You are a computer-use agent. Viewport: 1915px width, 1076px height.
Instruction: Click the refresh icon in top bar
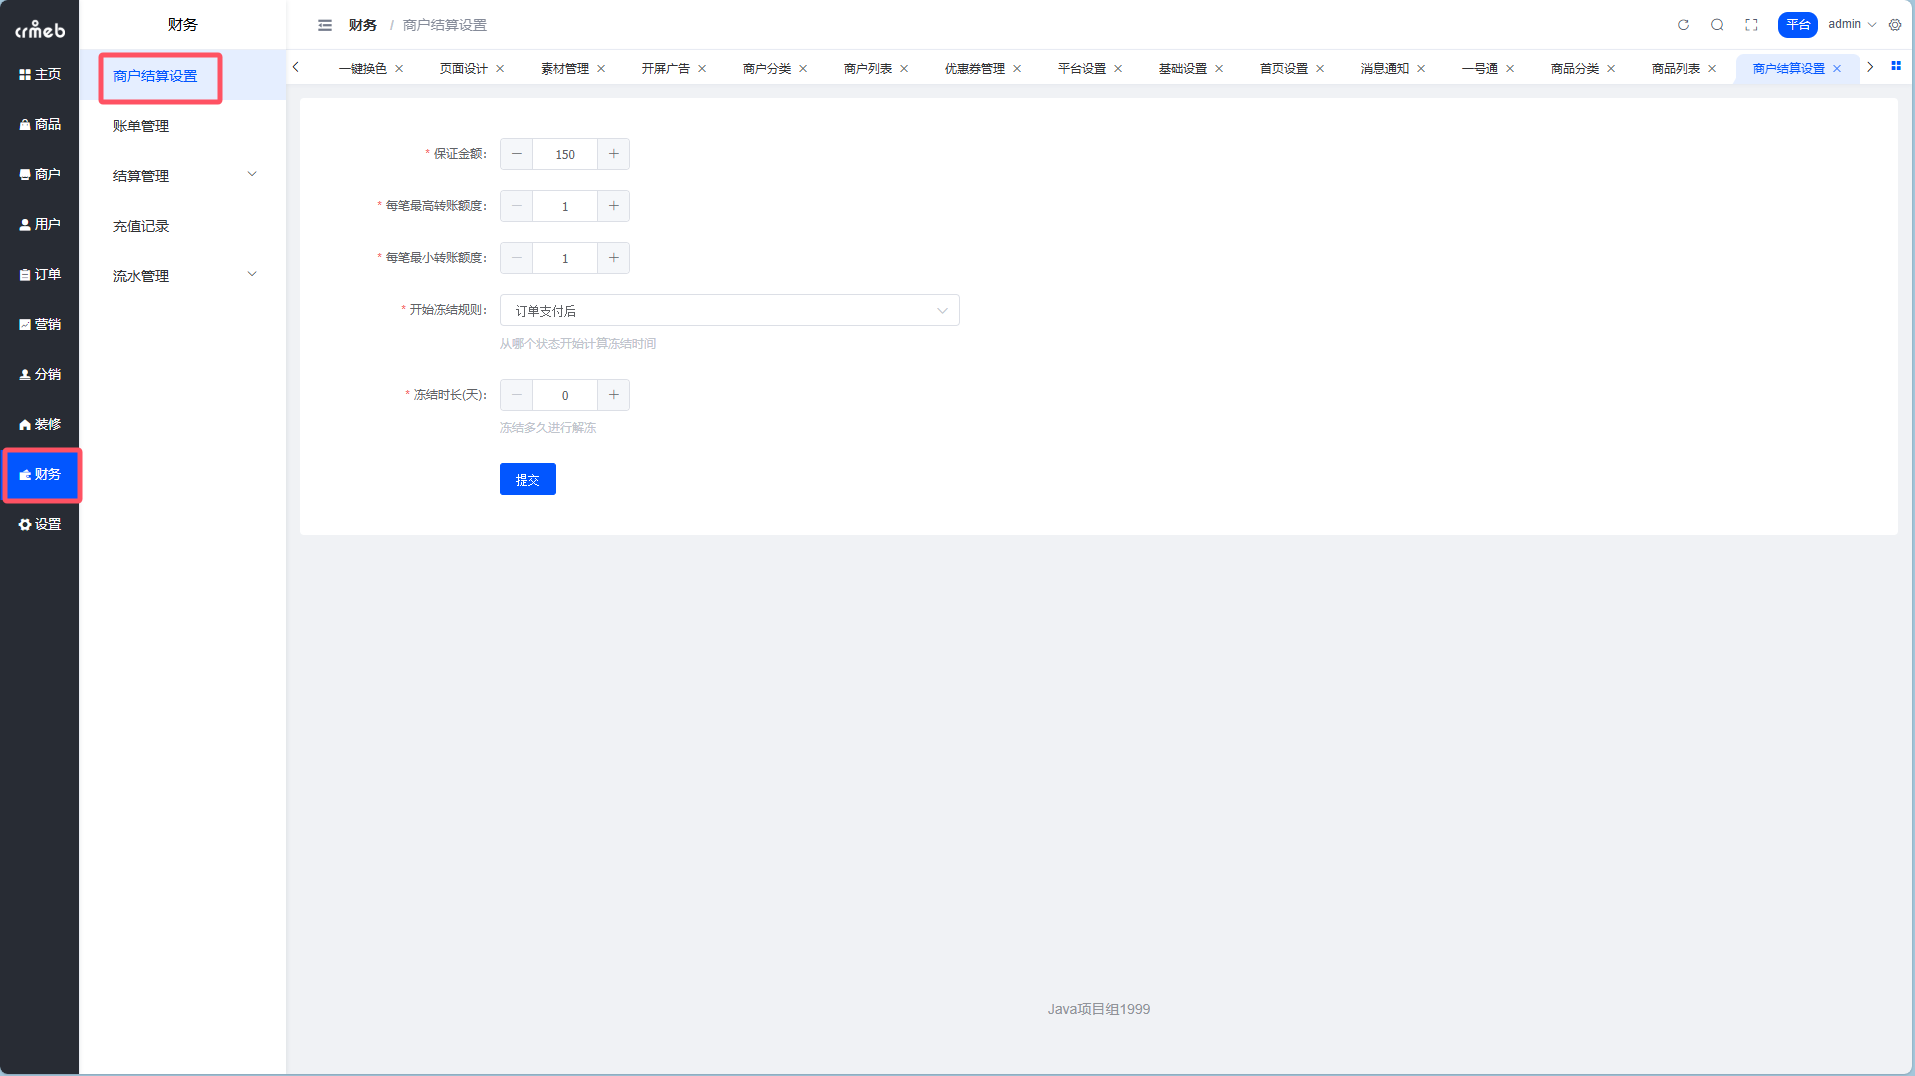click(x=1683, y=25)
